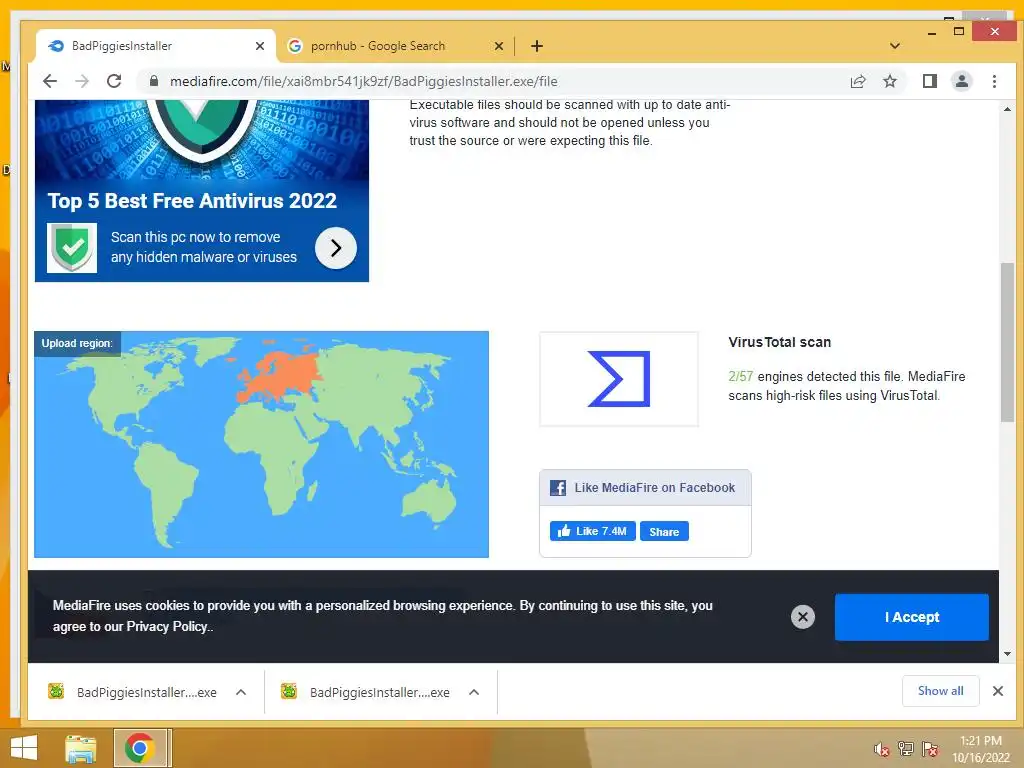Viewport: 1024px width, 768px height.
Task: Click the upload region world map
Action: pos(261,444)
